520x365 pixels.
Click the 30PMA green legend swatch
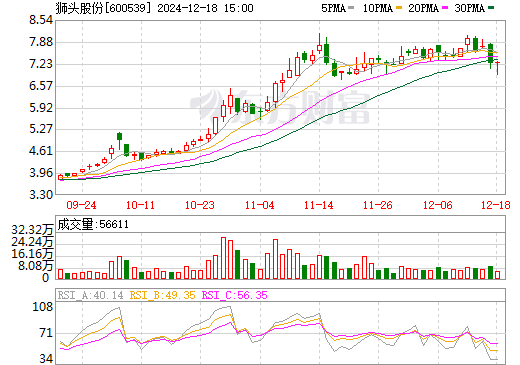pyautogui.click(x=491, y=8)
